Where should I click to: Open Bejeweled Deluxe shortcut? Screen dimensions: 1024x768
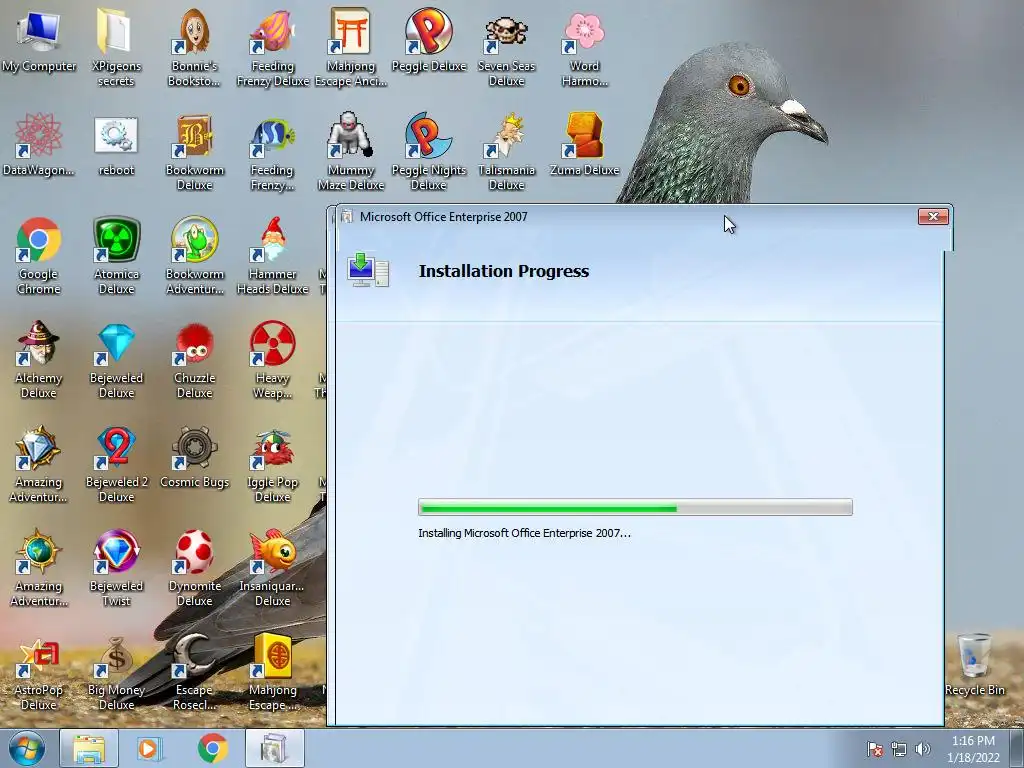point(116,360)
